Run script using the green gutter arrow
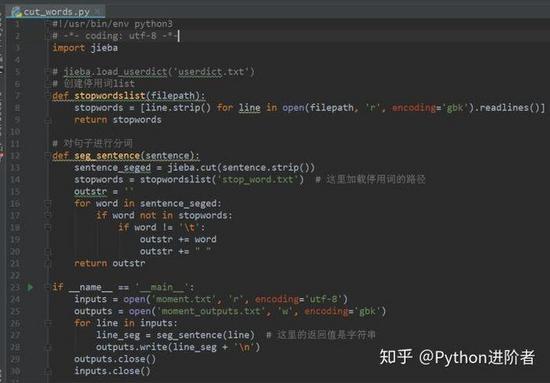Screen dimensions: 550x383 click(x=30, y=288)
